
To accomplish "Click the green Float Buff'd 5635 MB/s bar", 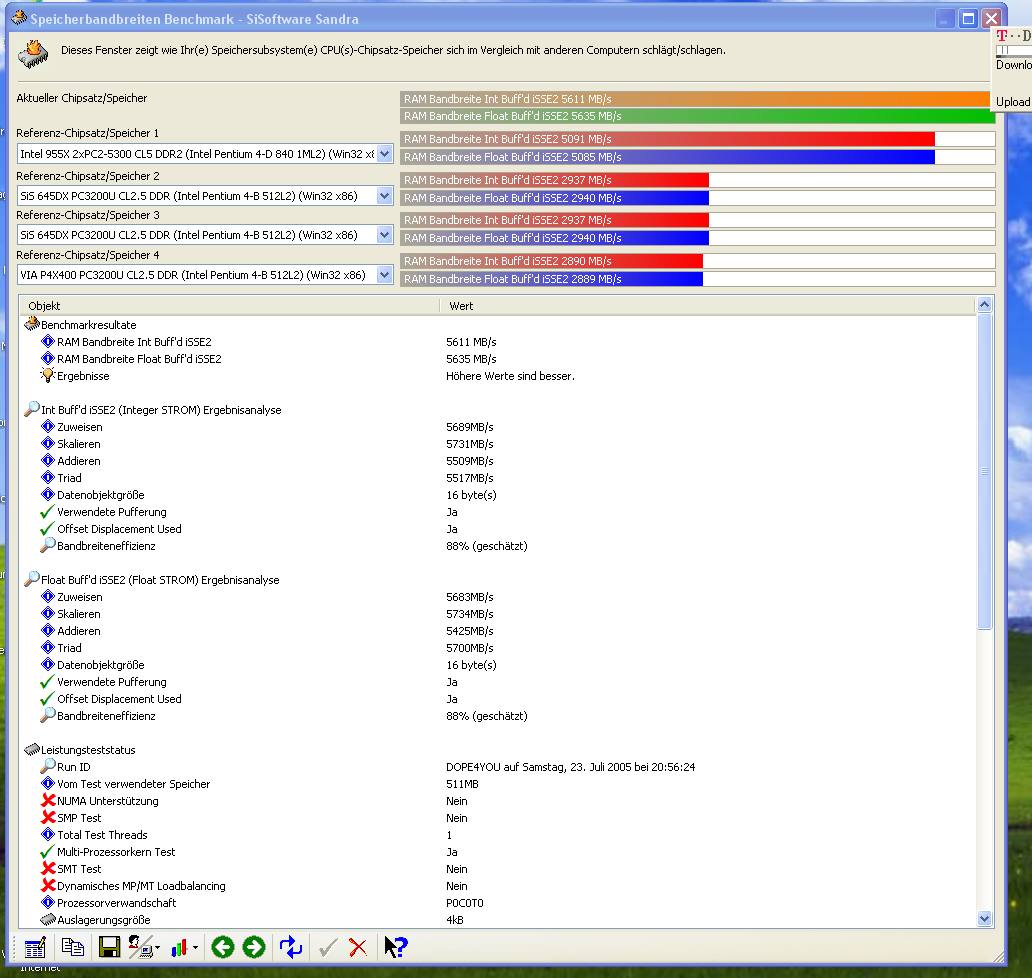I will (698, 116).
